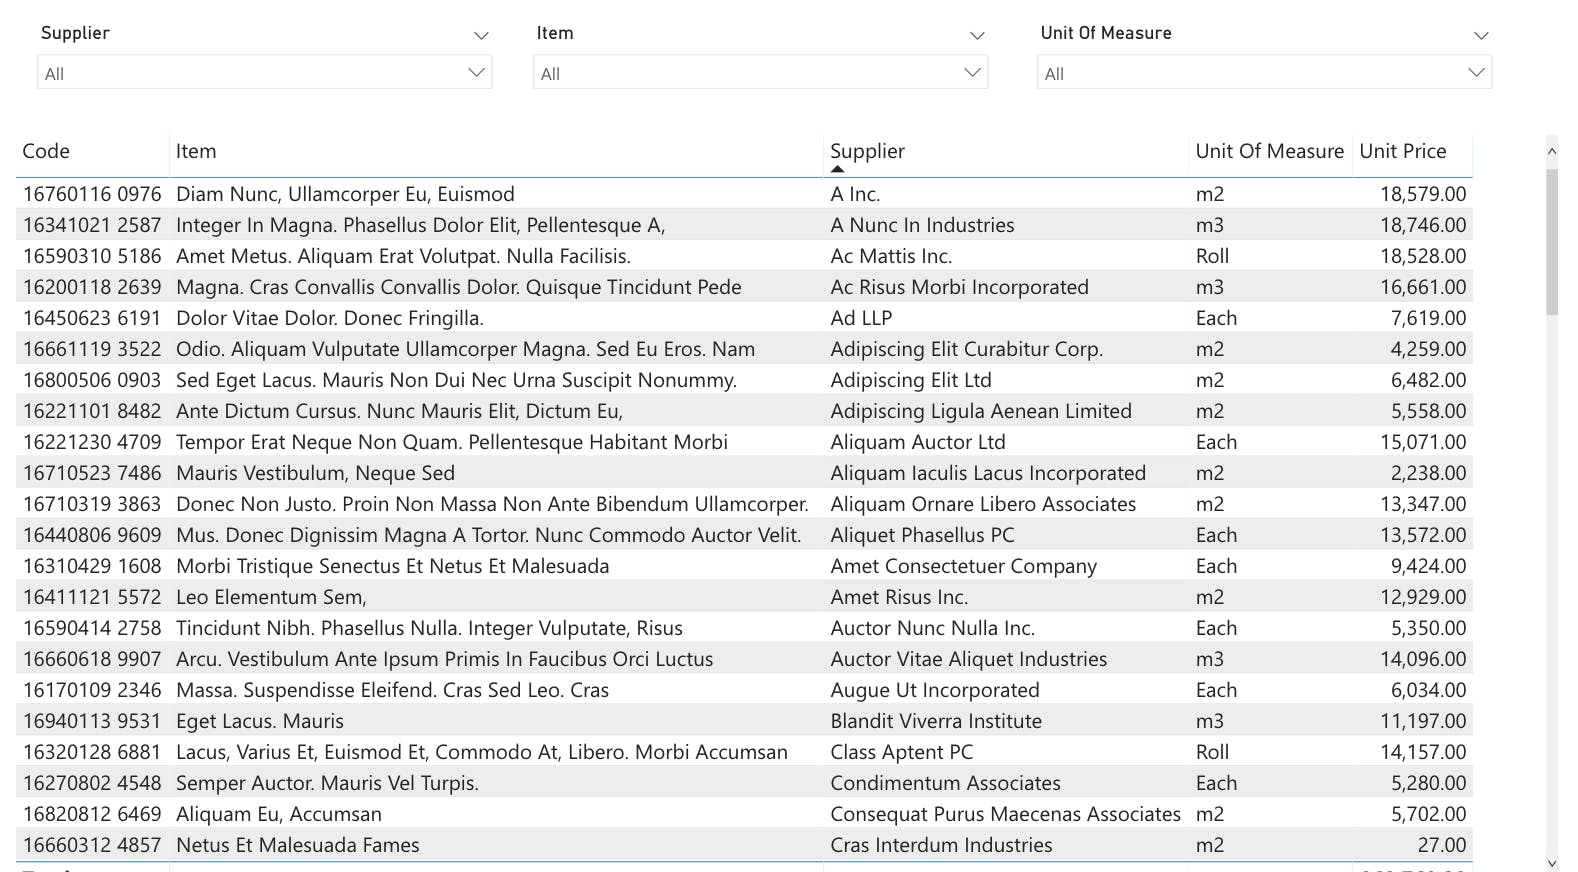Viewport: 1578px width, 872px height.
Task: Collapse the Item slicer header chevron
Action: (x=977, y=35)
